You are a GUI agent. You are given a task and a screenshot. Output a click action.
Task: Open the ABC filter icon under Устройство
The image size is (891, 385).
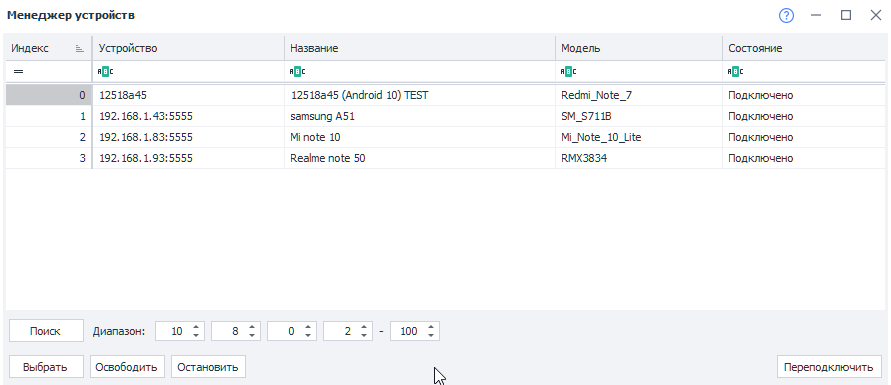(x=106, y=72)
